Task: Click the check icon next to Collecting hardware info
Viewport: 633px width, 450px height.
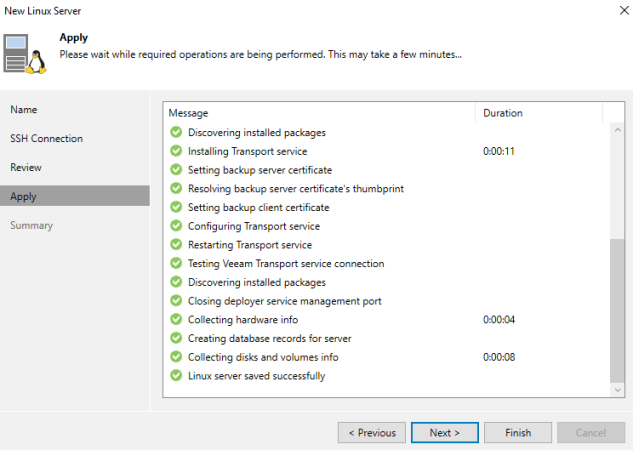Action: pos(176,320)
